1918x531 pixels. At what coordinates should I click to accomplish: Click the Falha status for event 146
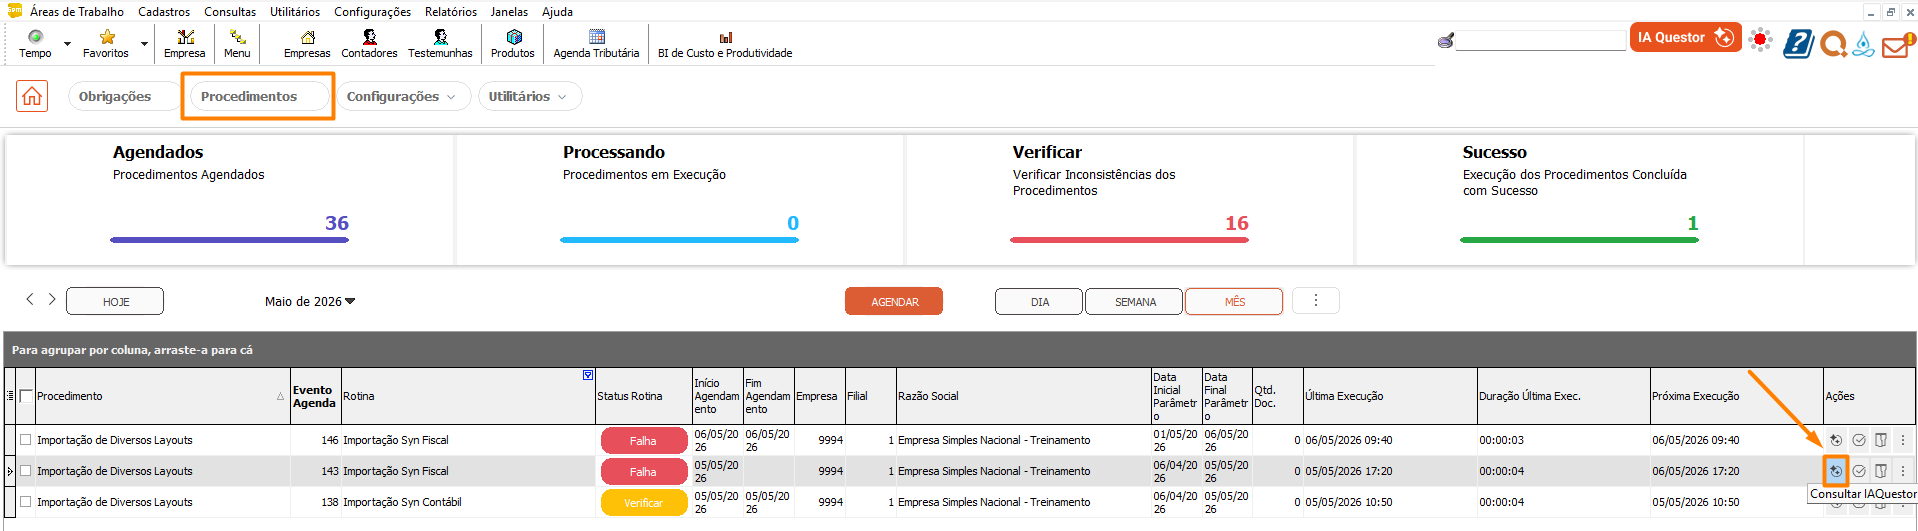click(643, 440)
